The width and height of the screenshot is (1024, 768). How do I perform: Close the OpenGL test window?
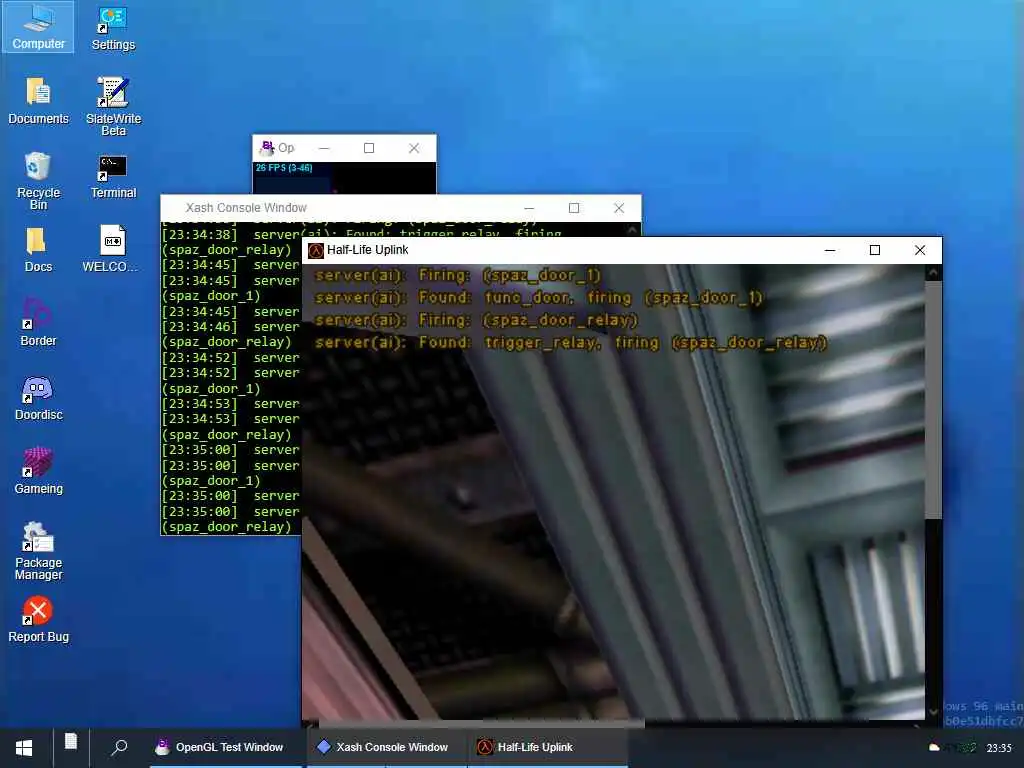click(414, 148)
